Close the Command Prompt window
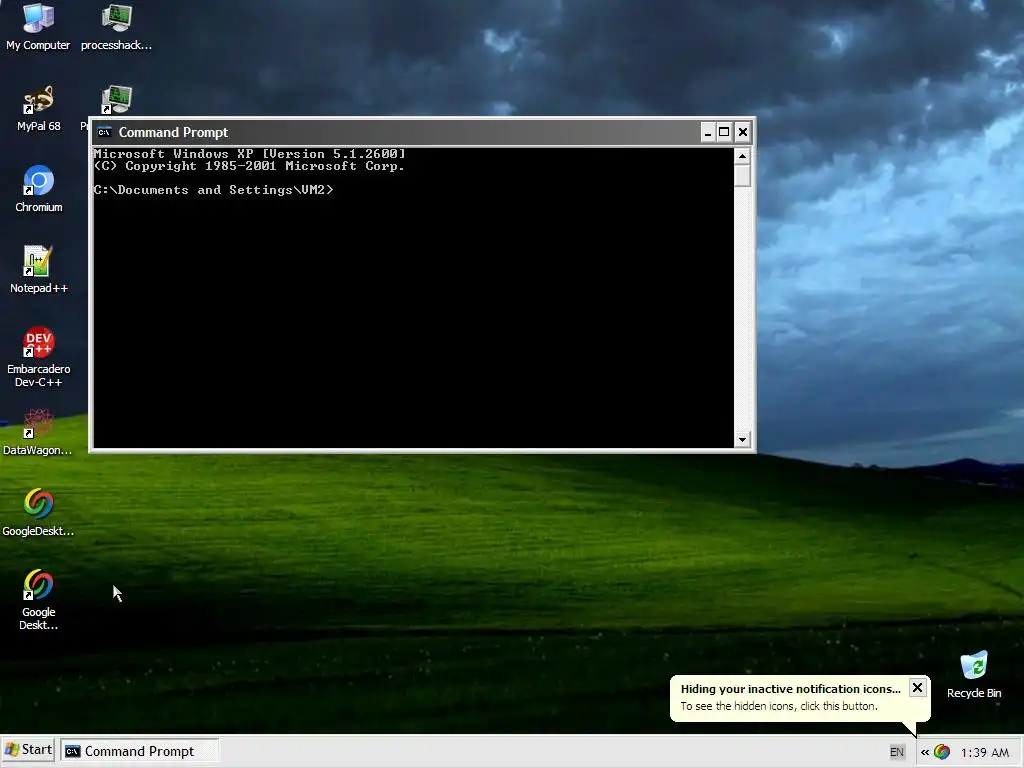The width and height of the screenshot is (1024, 768). [x=743, y=133]
